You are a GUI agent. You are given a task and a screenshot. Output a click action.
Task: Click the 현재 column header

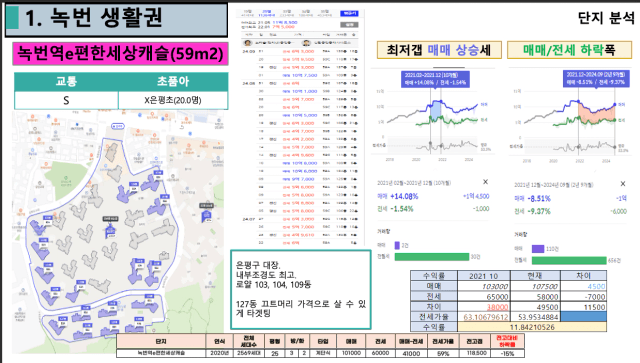535,276
